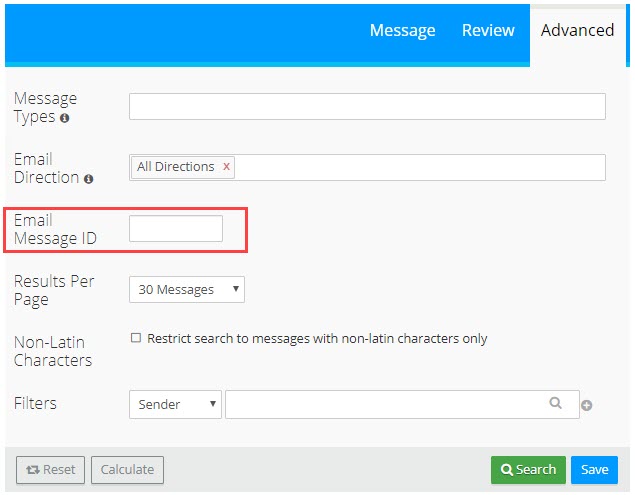The image size is (635, 495).
Task: Select the Advanced tab
Action: [577, 30]
